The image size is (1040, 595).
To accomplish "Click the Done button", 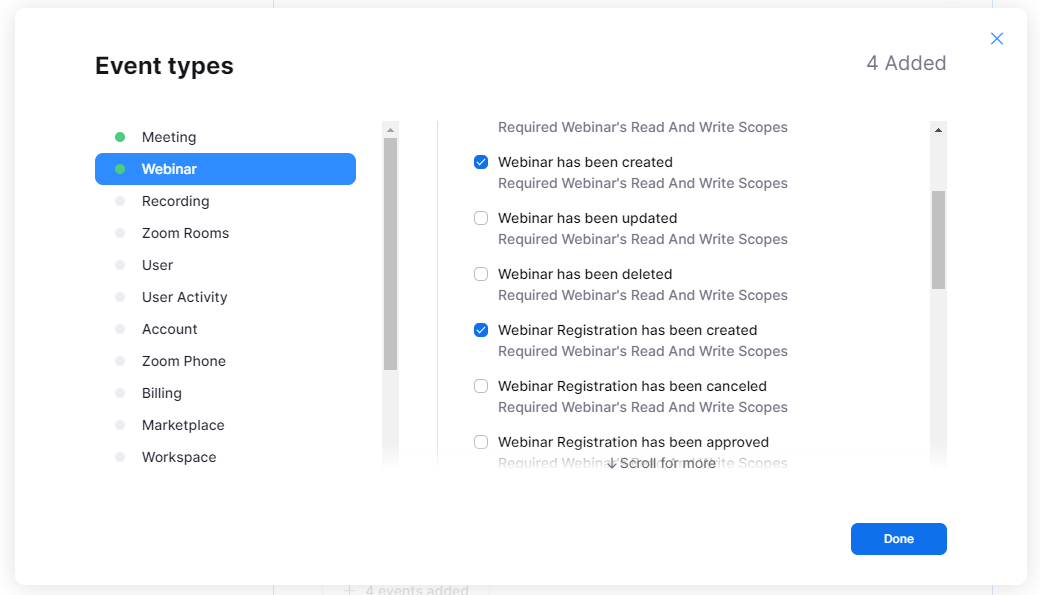I will point(898,539).
